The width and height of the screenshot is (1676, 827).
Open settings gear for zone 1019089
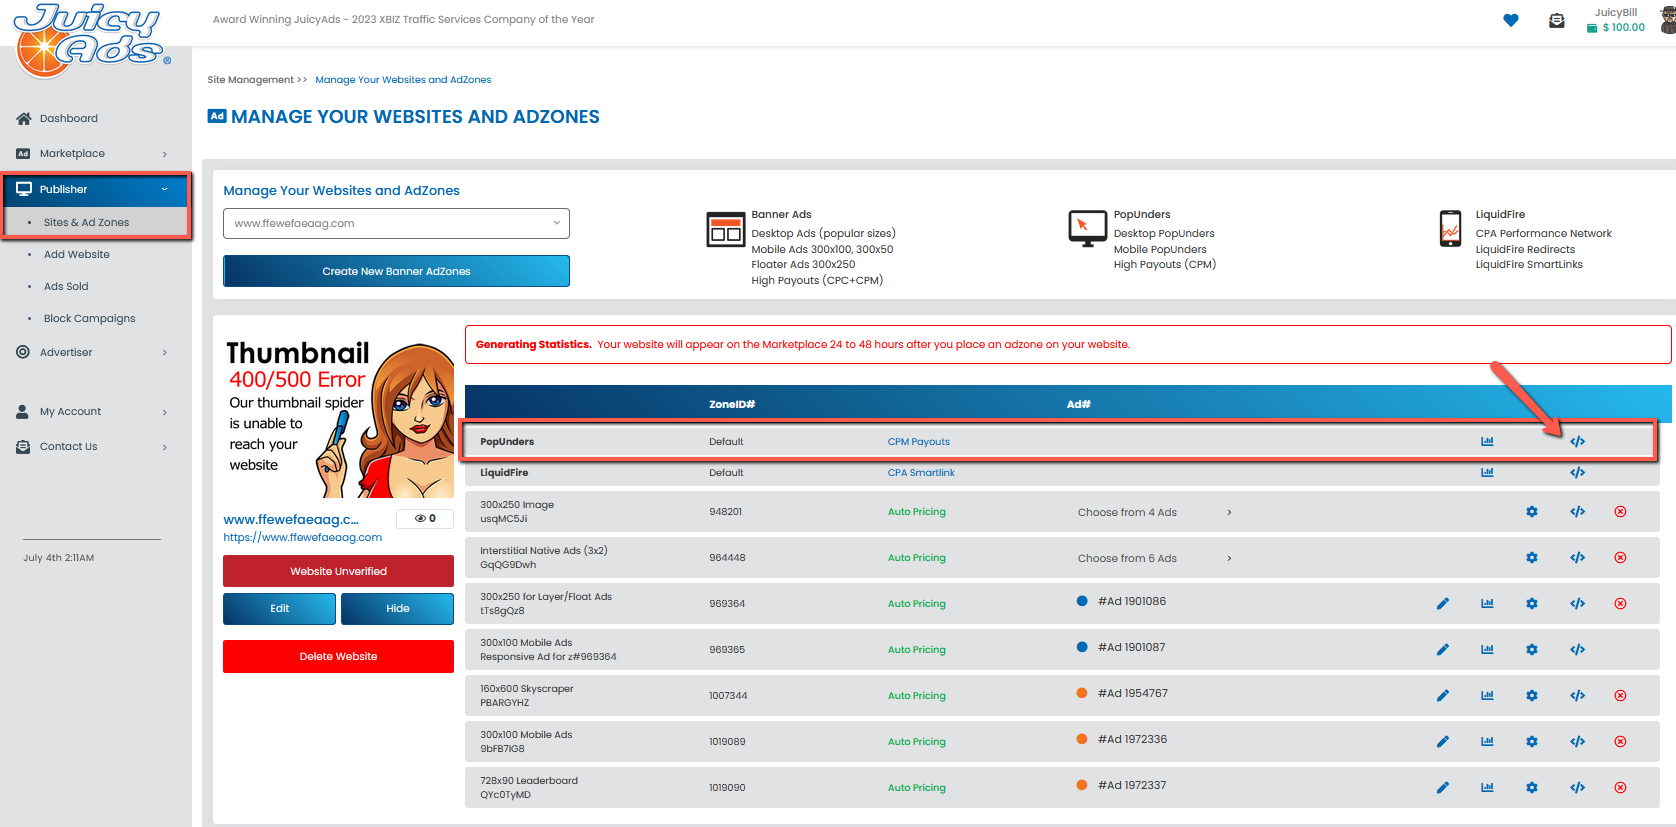pyautogui.click(x=1532, y=742)
